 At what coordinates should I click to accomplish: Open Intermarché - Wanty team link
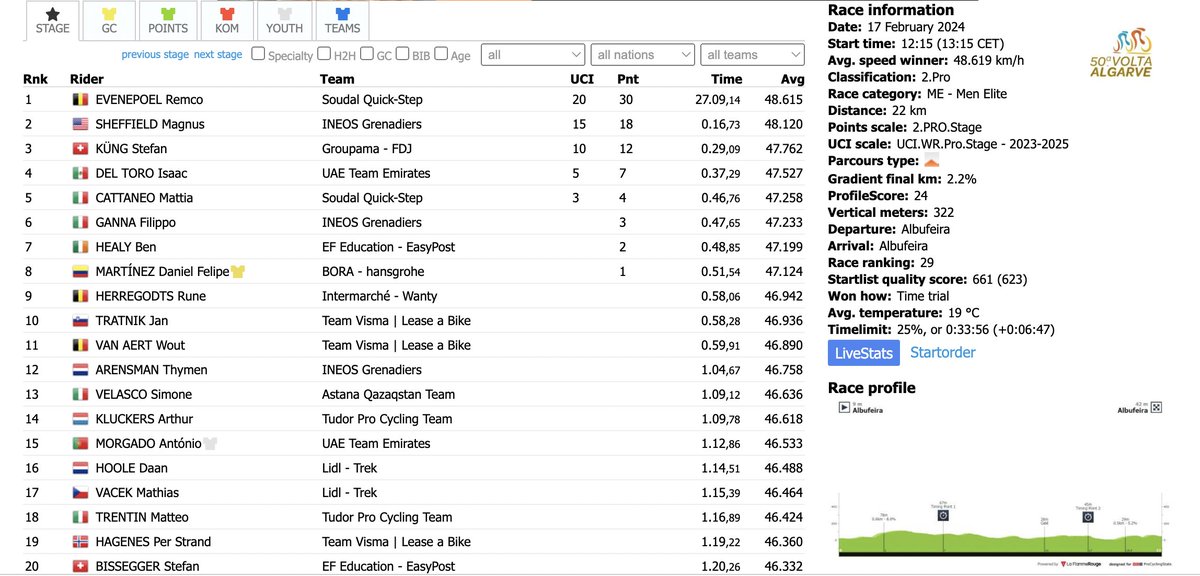[379, 296]
